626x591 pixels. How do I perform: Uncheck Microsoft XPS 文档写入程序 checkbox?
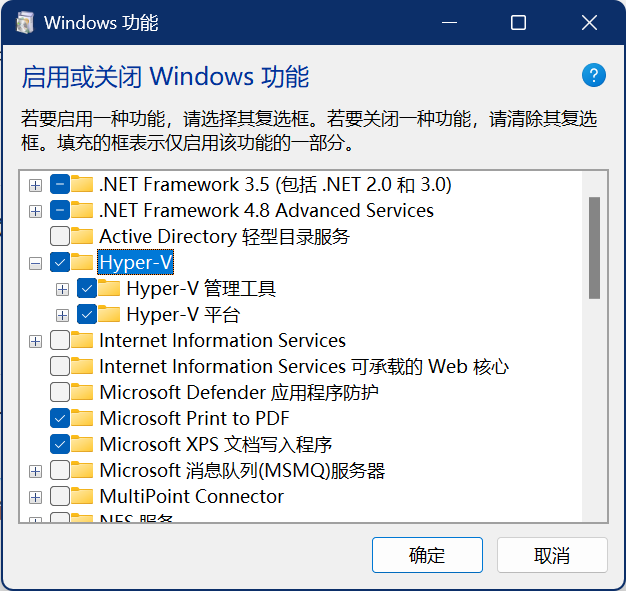point(60,444)
